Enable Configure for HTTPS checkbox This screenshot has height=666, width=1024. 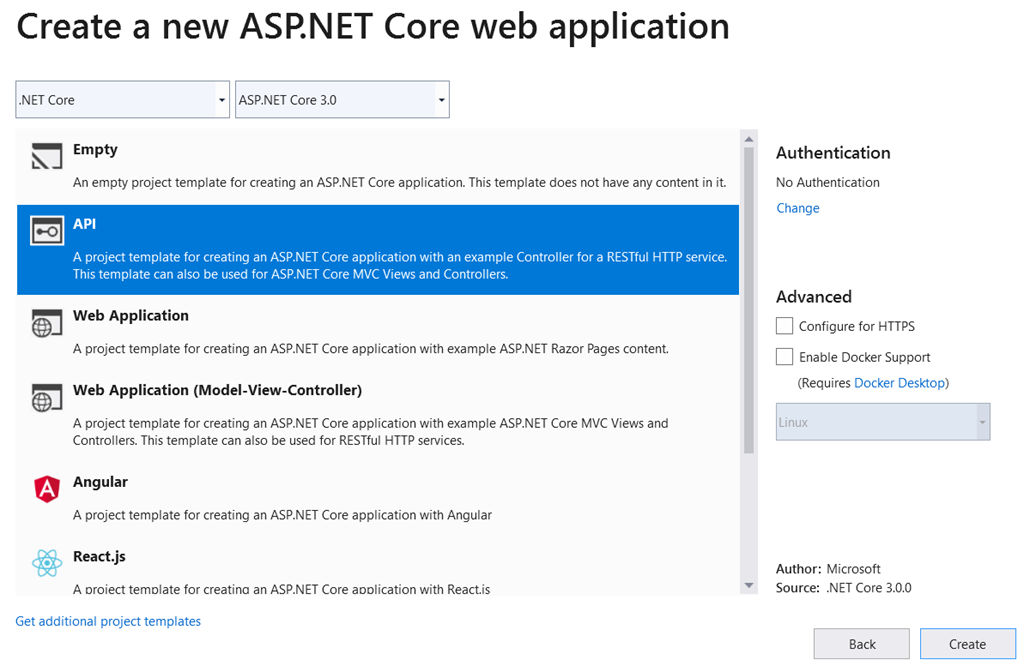click(785, 326)
